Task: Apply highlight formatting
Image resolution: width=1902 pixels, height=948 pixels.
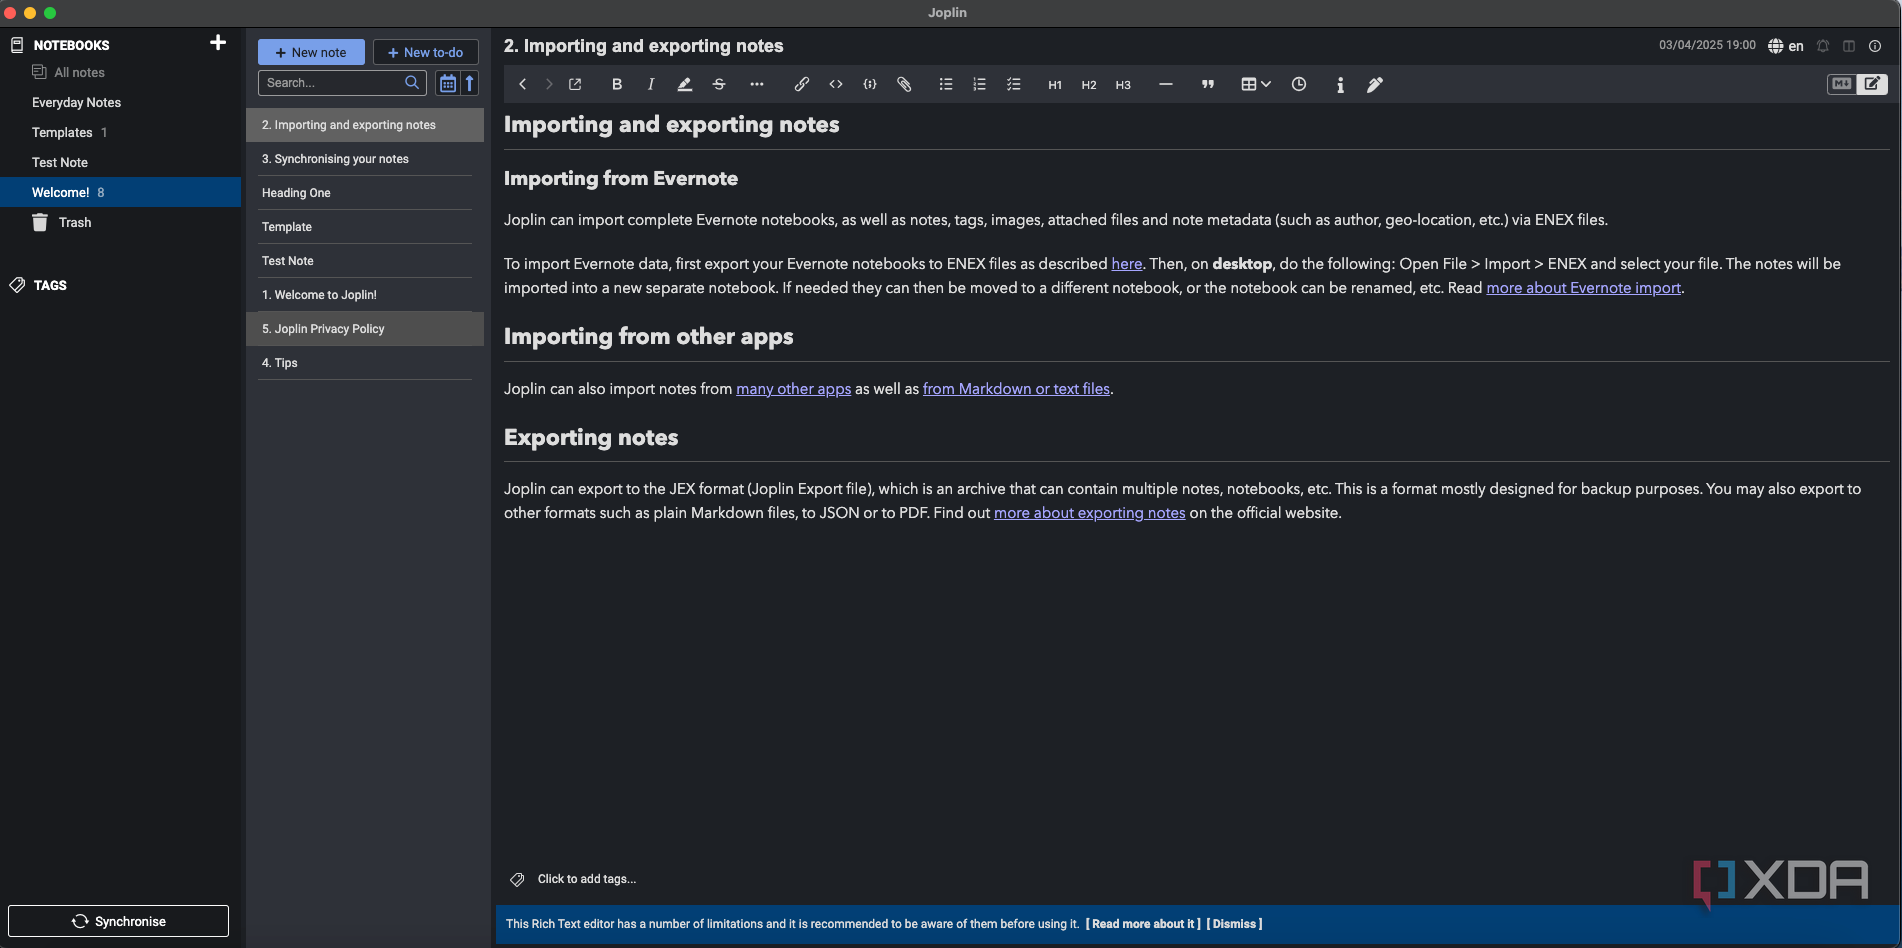Action: (x=685, y=85)
